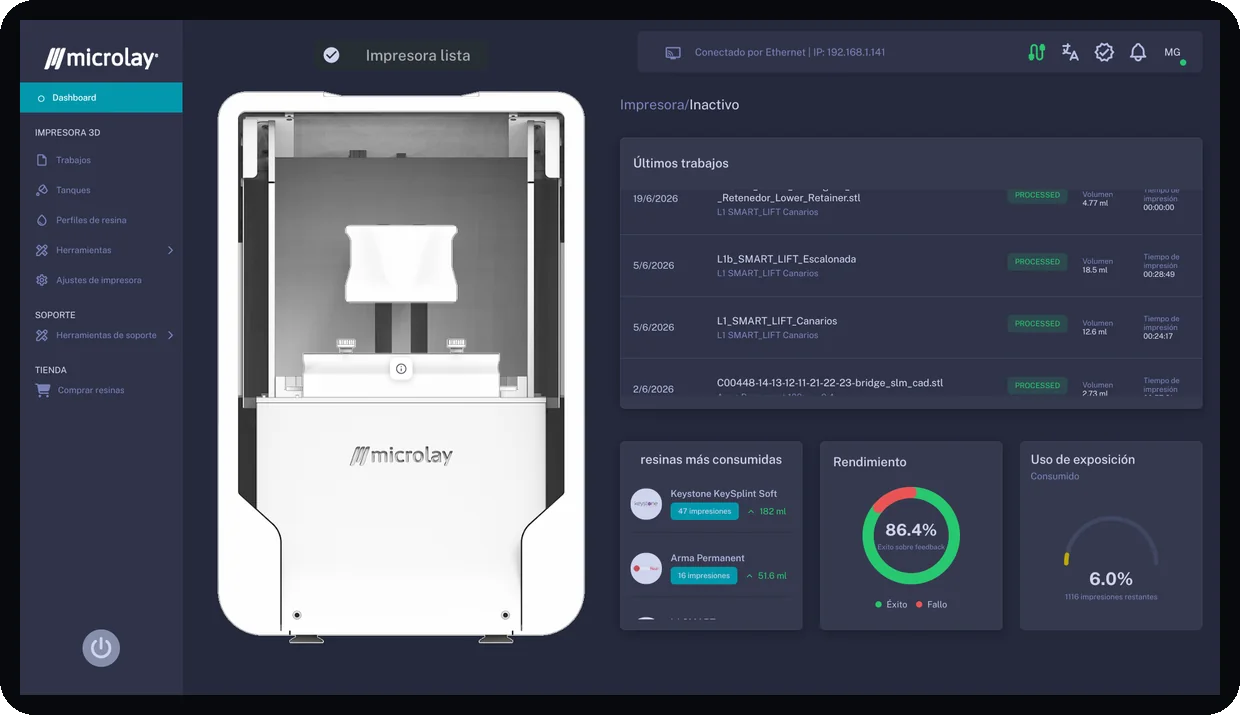Click the date 19/6/2026
The image size is (1240, 715).
655,199
